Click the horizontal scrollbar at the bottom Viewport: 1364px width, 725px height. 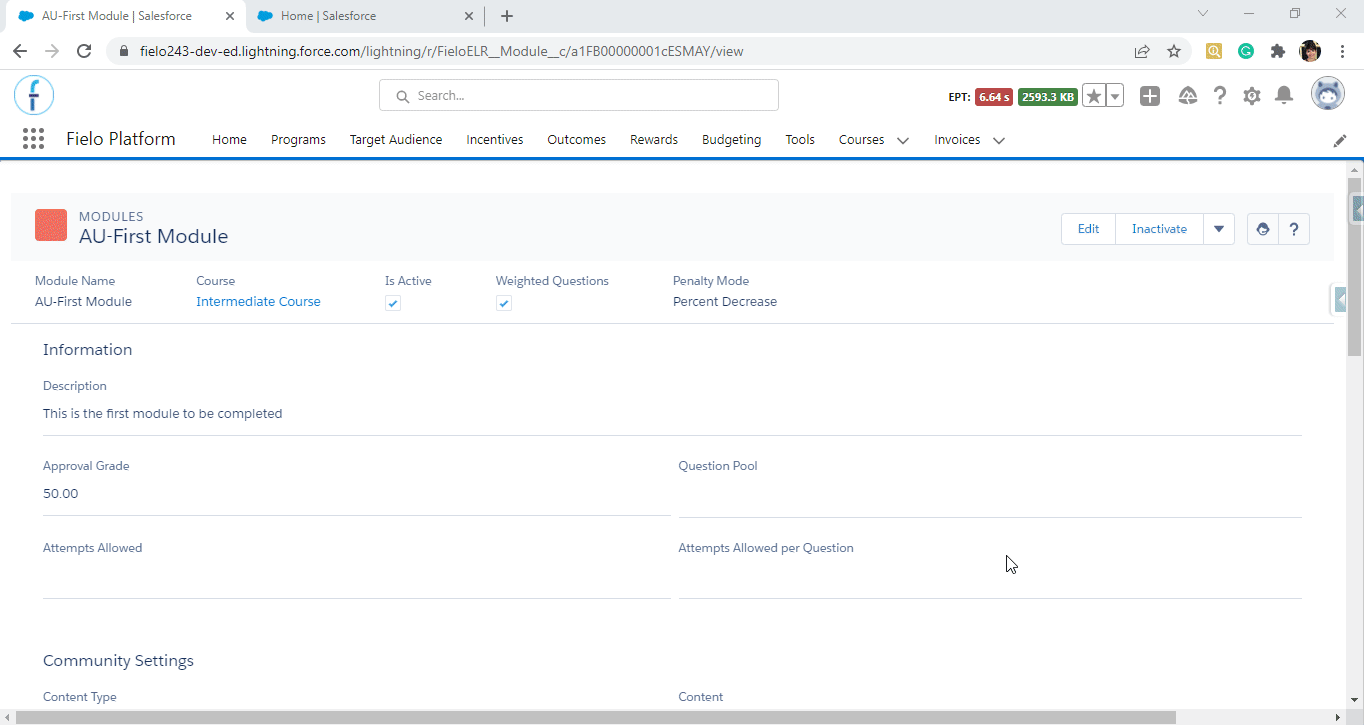point(596,717)
